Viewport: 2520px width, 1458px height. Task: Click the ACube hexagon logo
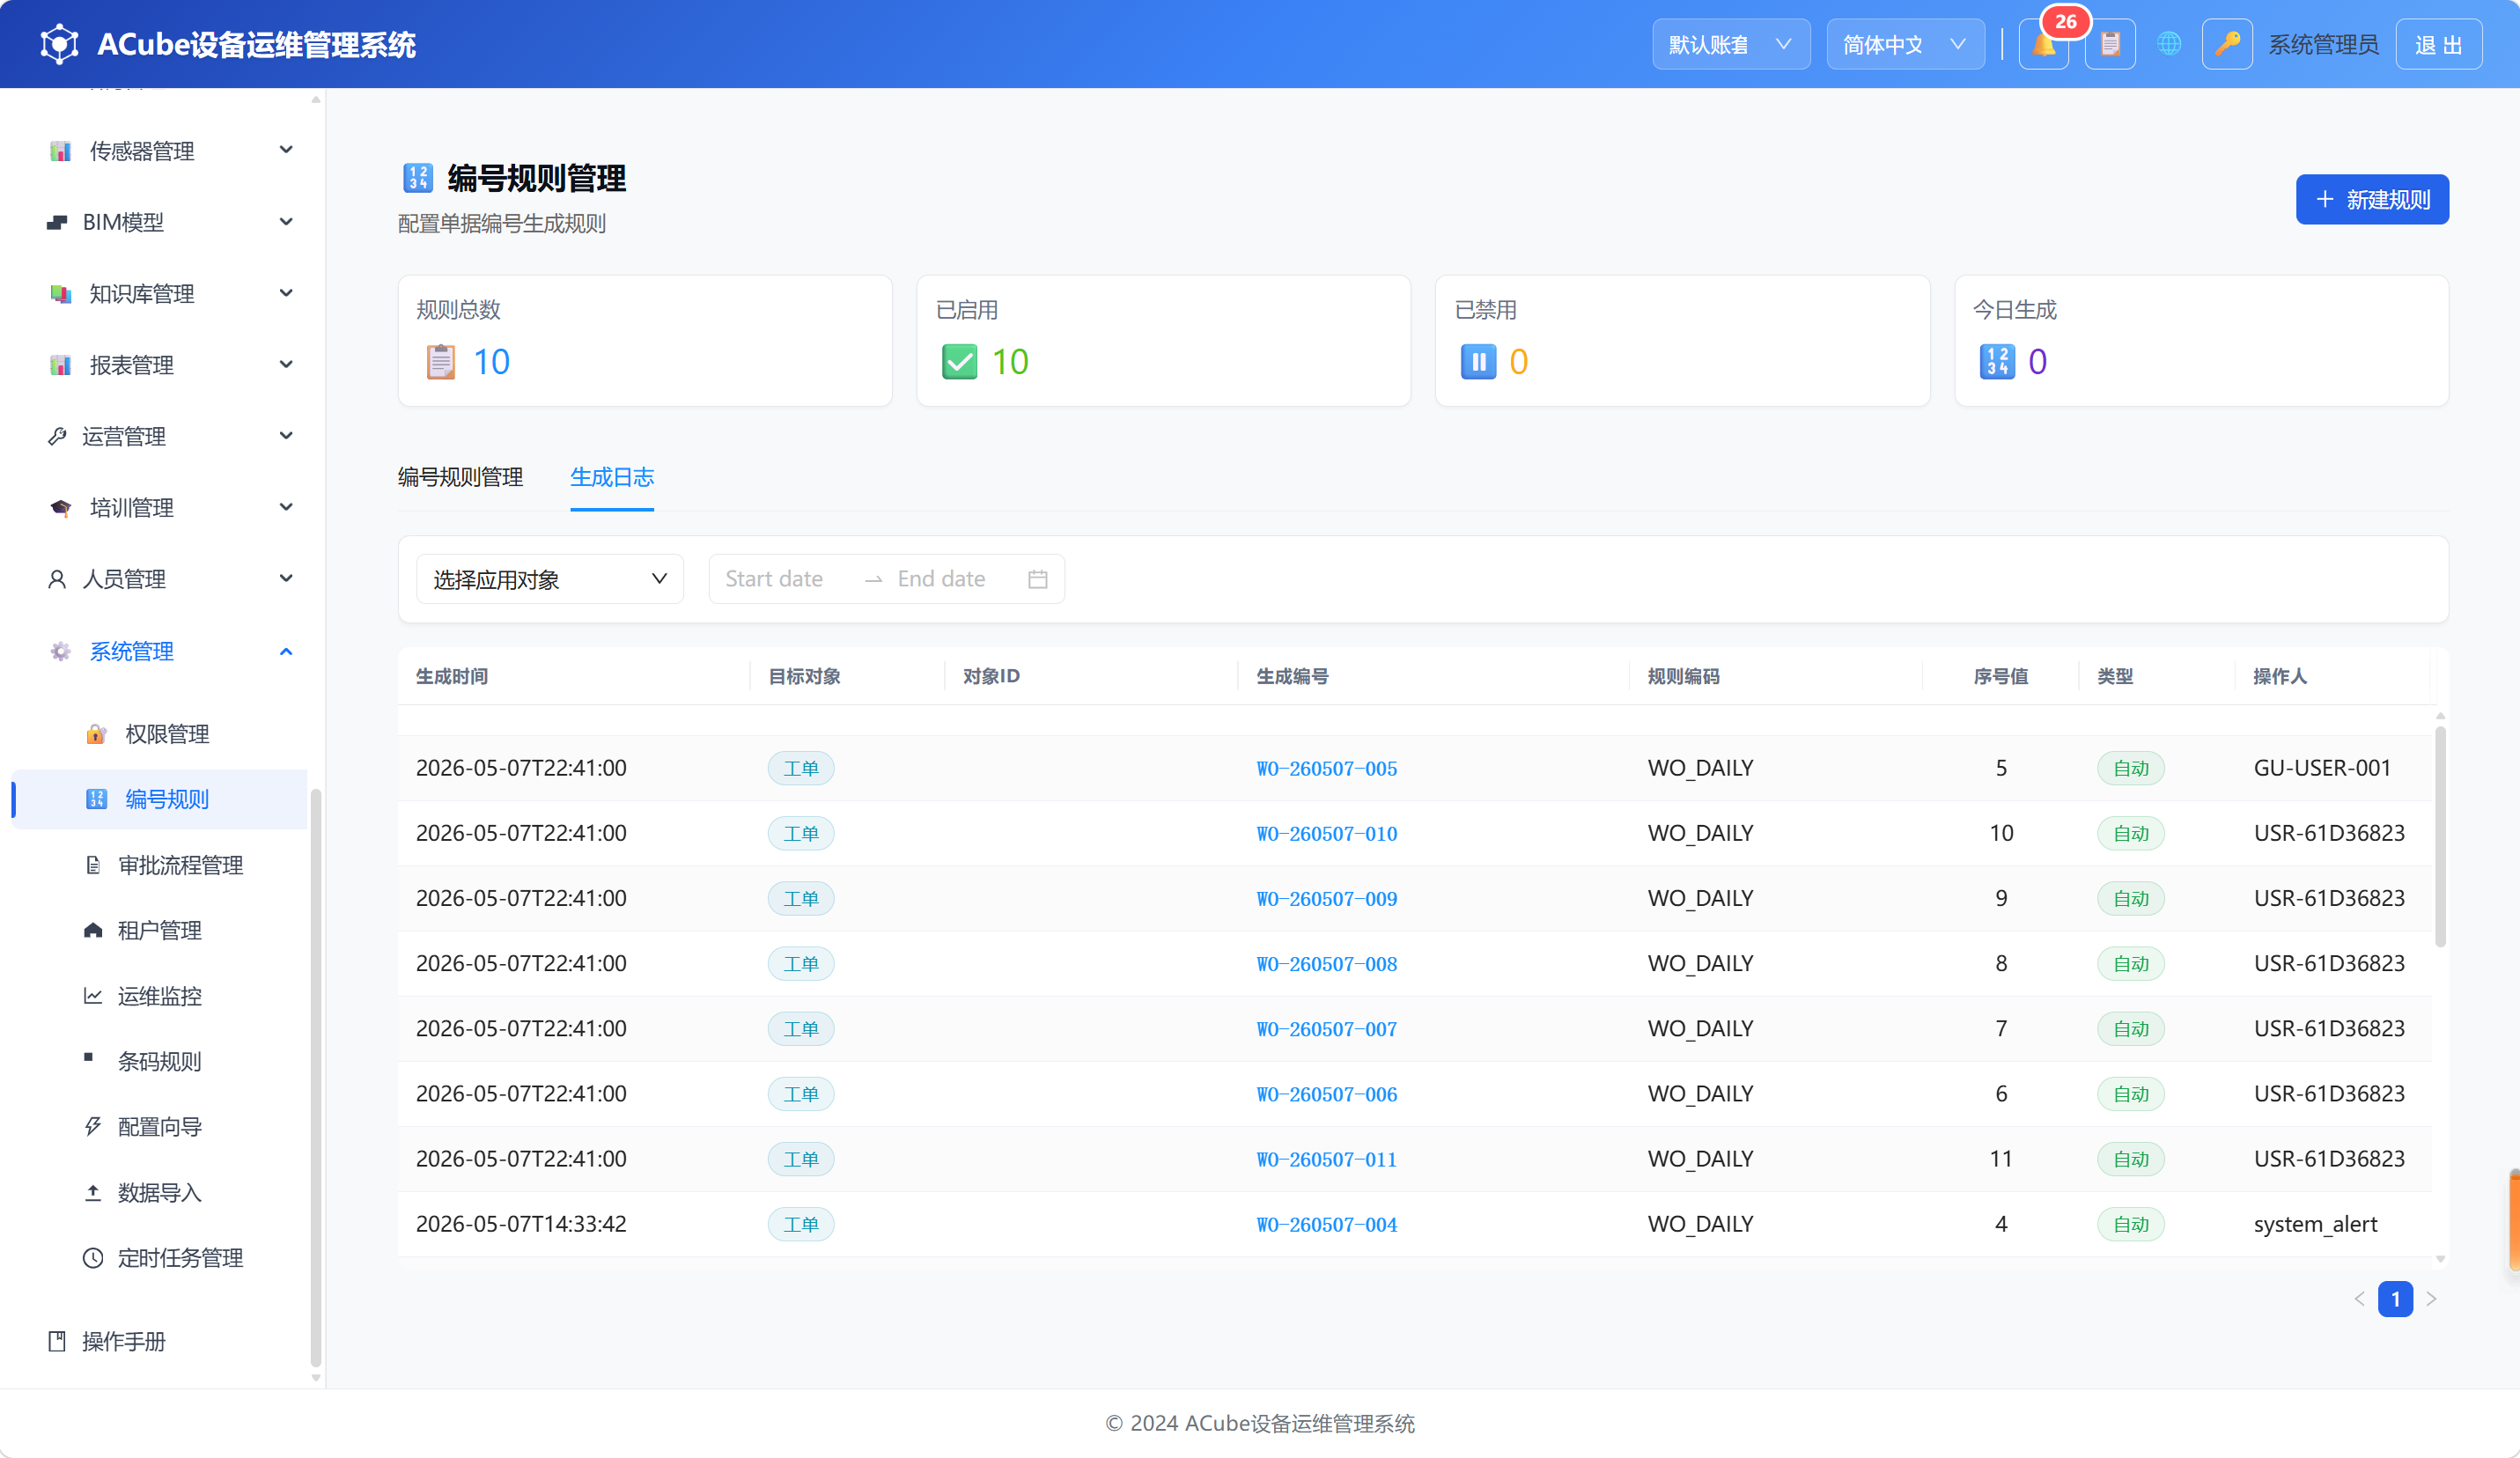[x=59, y=44]
